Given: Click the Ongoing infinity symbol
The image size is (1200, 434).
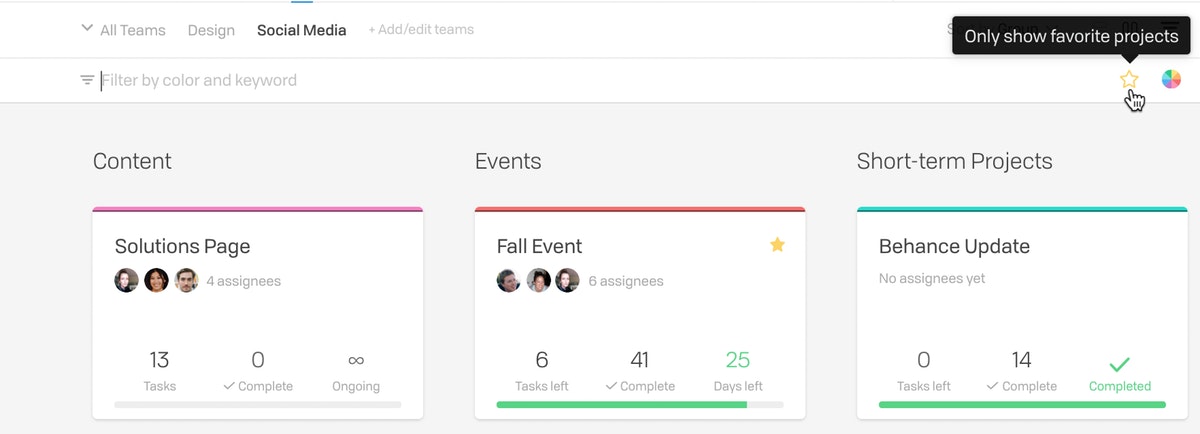Looking at the screenshot, I should point(356,360).
